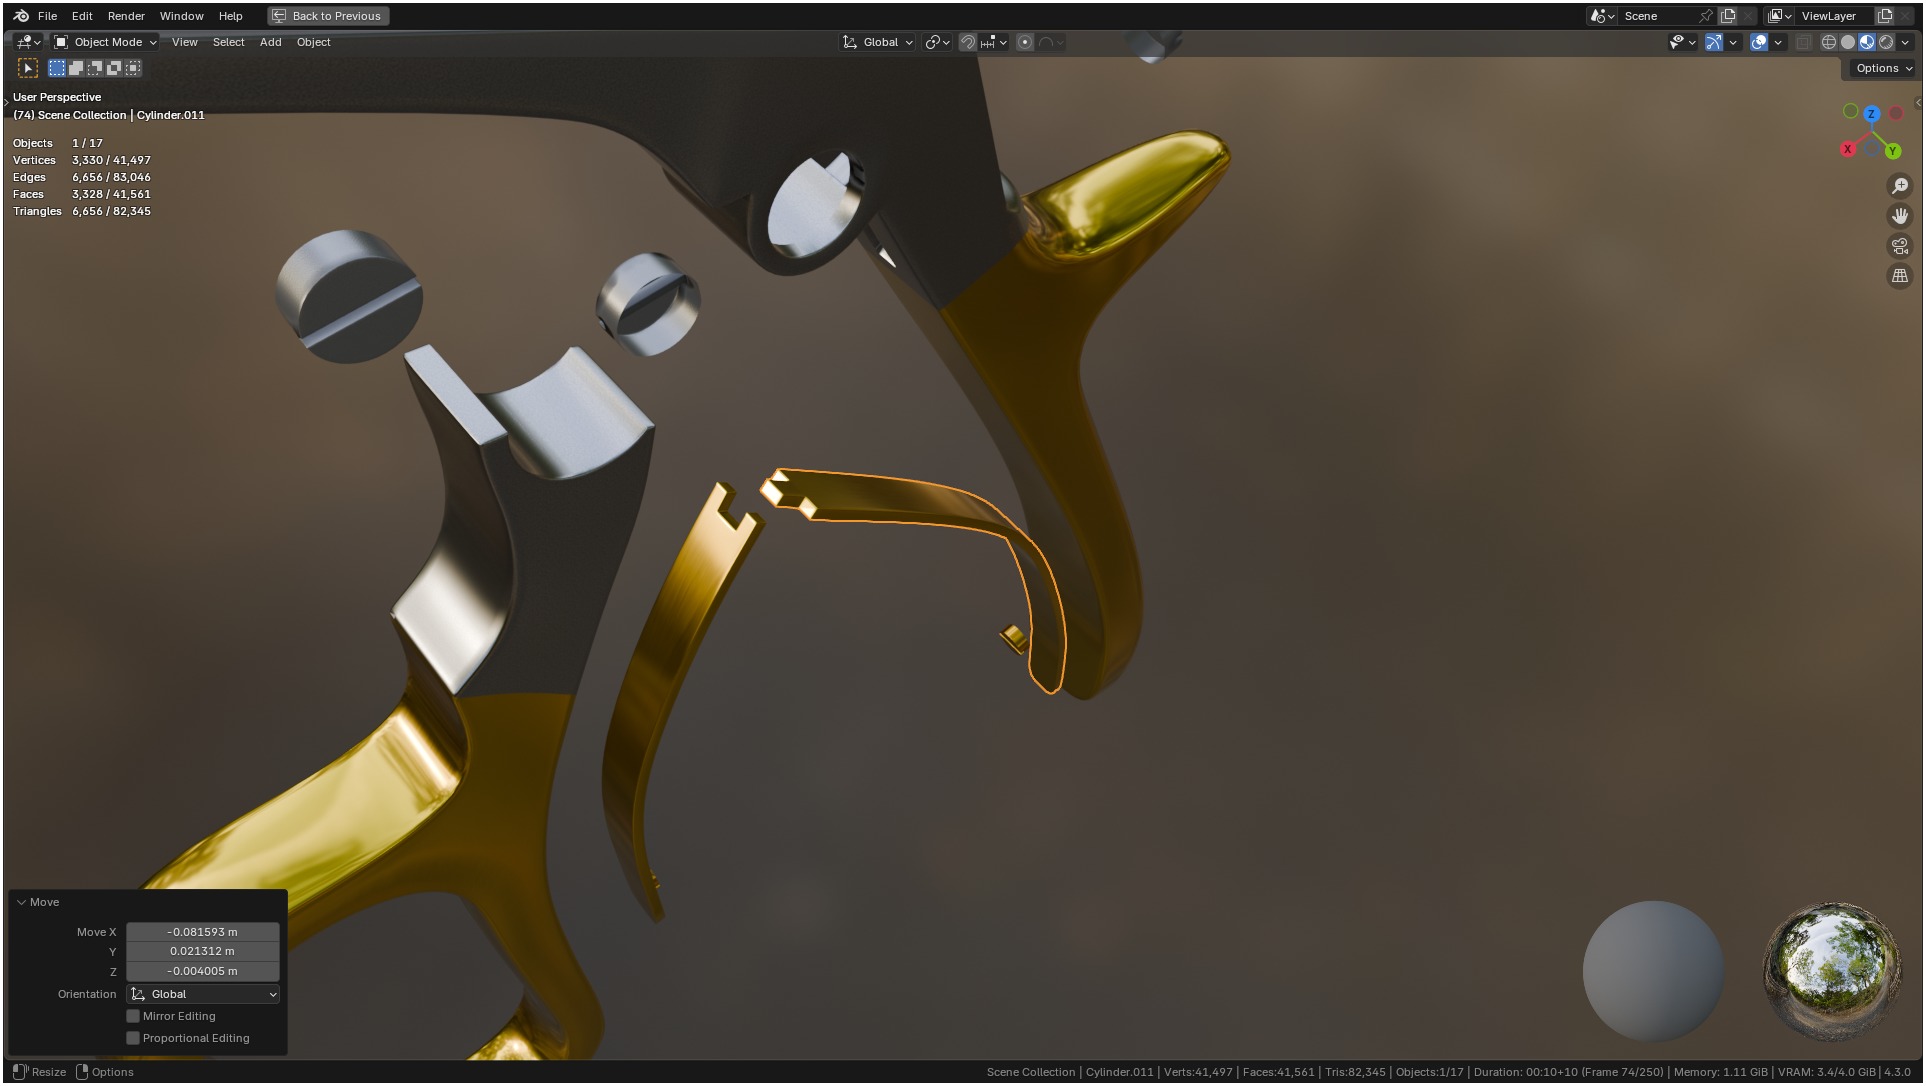The height and width of the screenshot is (1086, 1926).
Task: Toggle show gizmo button
Action: click(1714, 42)
